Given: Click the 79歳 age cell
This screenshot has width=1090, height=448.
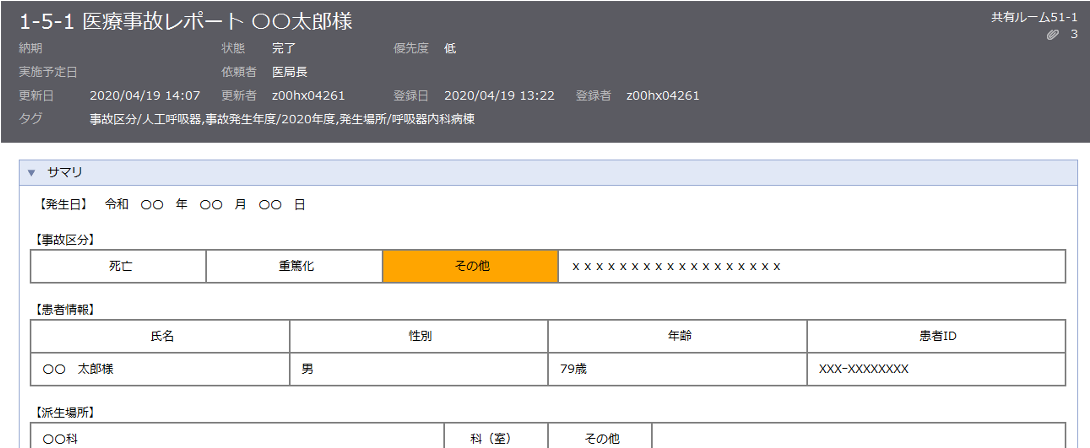Looking at the screenshot, I should click(x=677, y=369).
